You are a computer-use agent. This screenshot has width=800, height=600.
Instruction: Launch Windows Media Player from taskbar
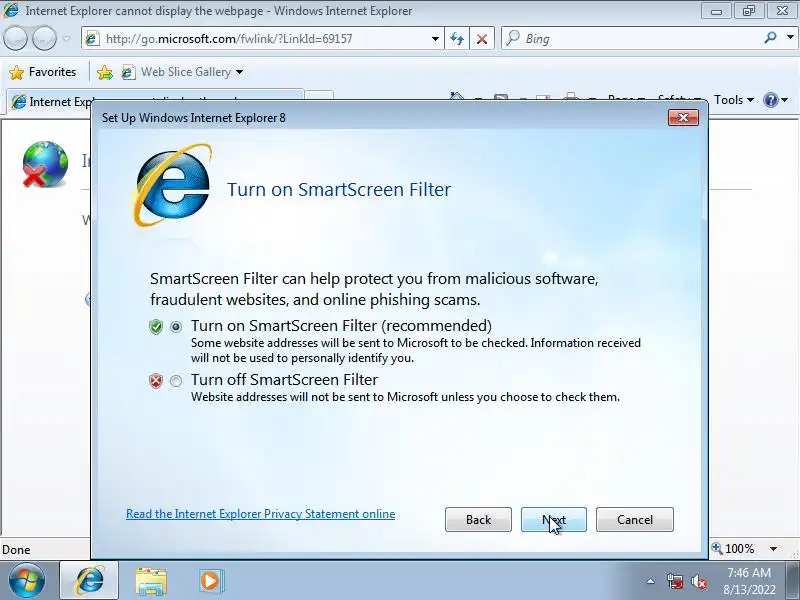coord(210,581)
